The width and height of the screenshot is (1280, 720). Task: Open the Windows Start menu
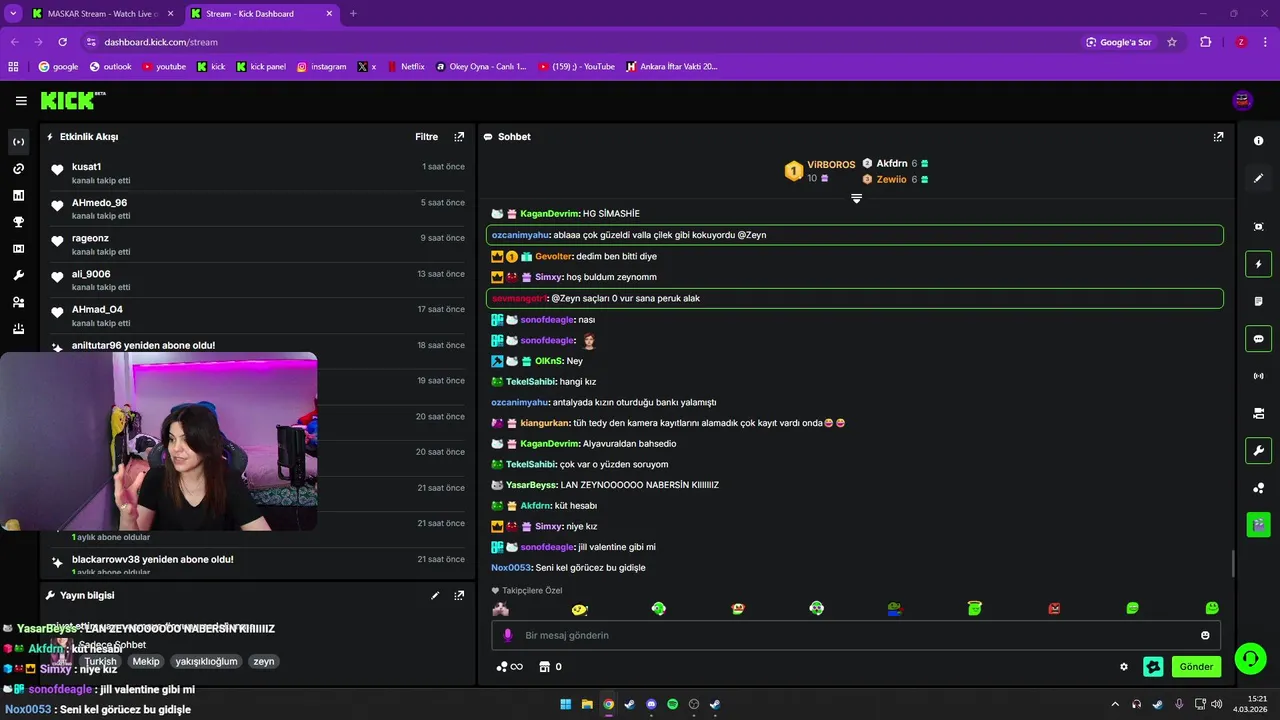pyautogui.click(x=566, y=704)
